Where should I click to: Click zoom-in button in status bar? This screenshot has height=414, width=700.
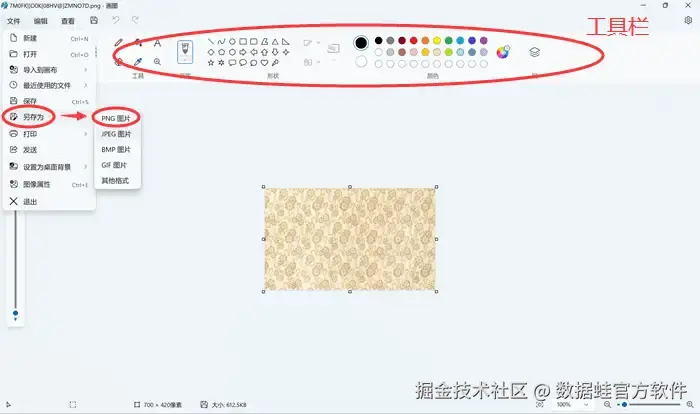point(690,405)
